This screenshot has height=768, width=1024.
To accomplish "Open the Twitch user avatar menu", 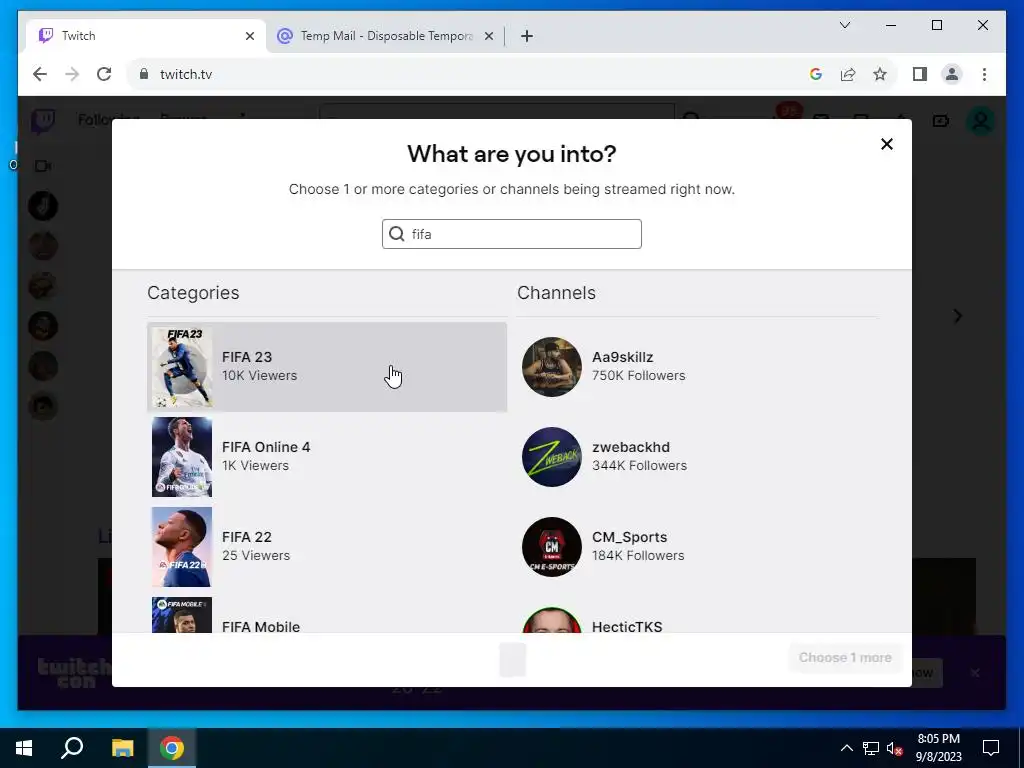I will 980,121.
